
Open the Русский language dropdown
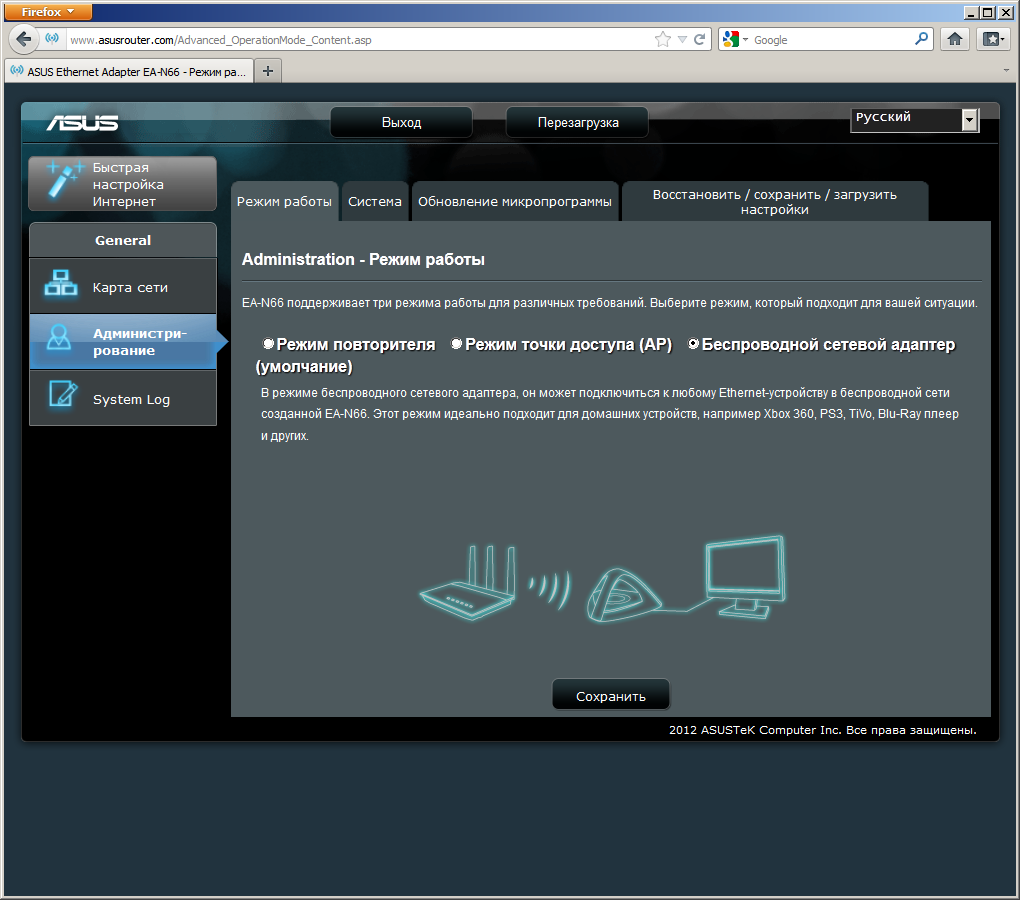[x=915, y=119]
